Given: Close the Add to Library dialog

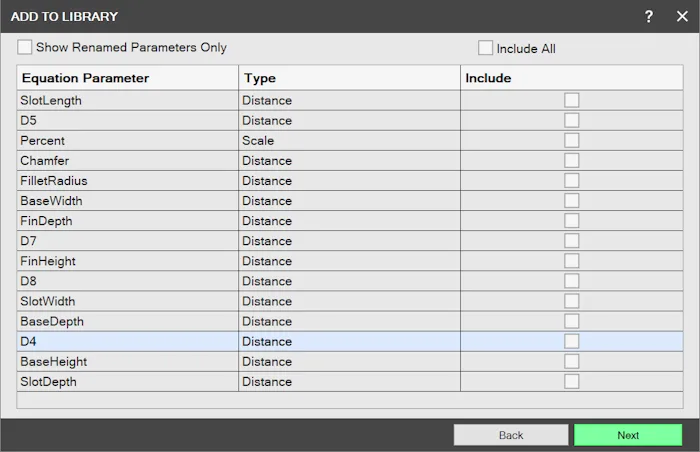Looking at the screenshot, I should coord(682,17).
